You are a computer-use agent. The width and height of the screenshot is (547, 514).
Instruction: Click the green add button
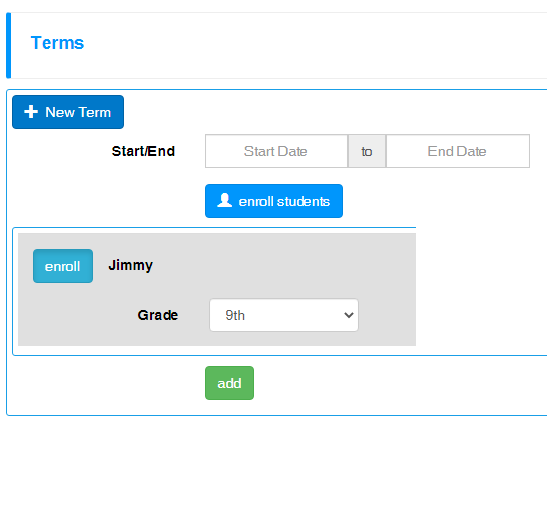click(x=230, y=383)
